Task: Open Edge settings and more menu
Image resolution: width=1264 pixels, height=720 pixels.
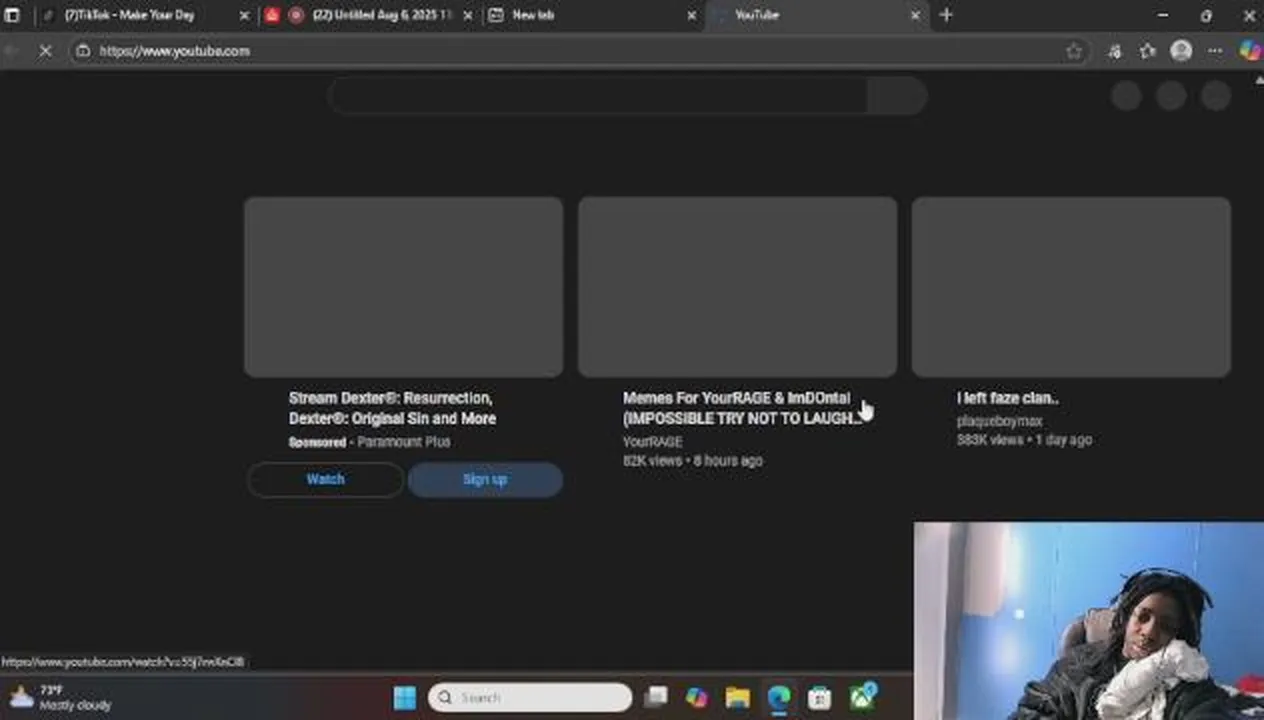Action: 1215,51
